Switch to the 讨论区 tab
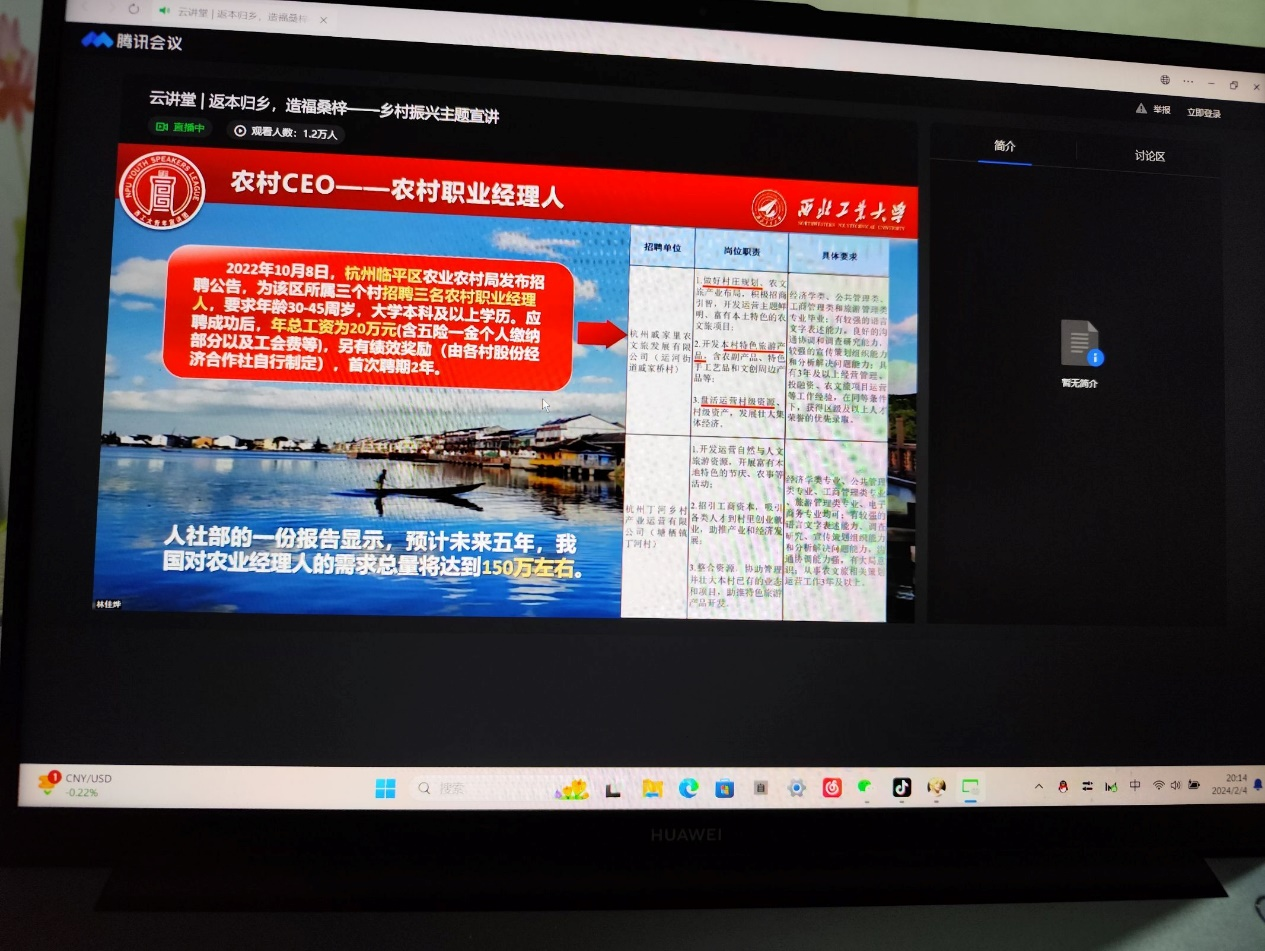1265x951 pixels. [1149, 156]
